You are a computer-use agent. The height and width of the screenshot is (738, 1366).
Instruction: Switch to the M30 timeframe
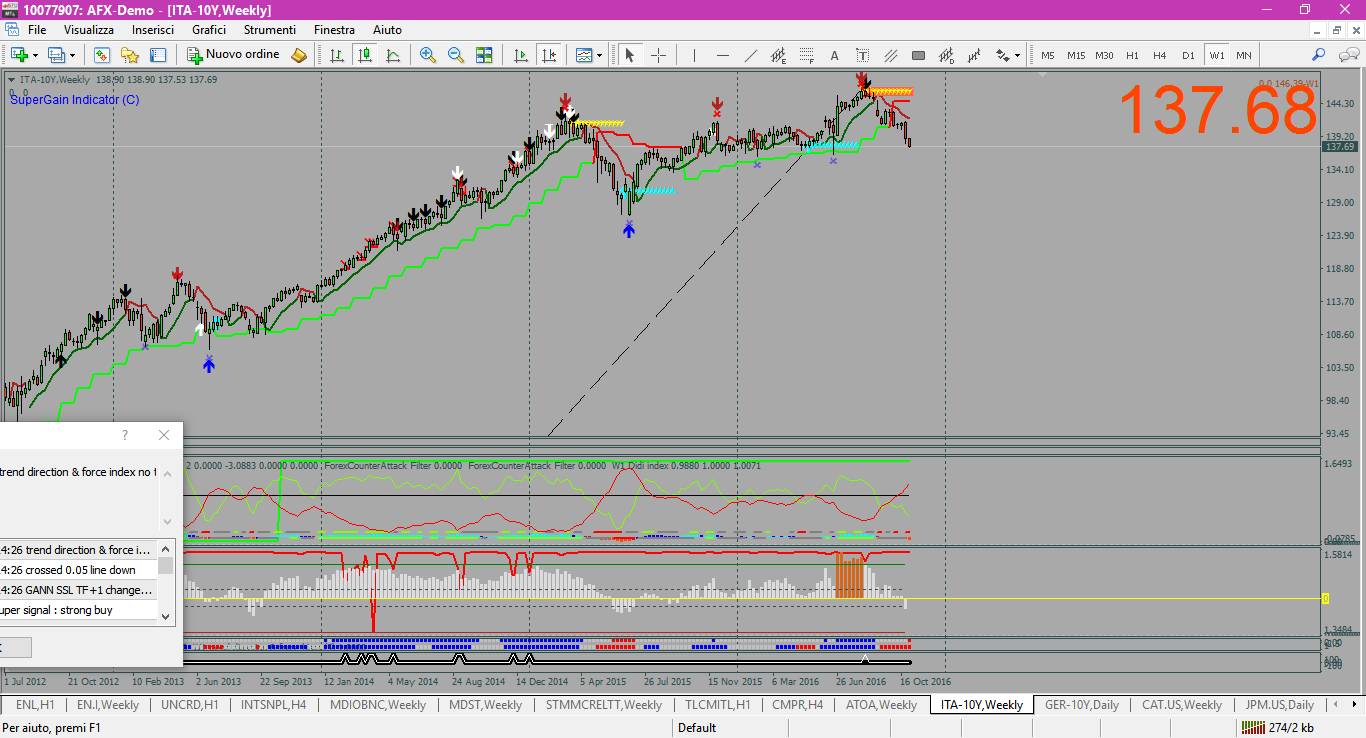pos(1104,55)
